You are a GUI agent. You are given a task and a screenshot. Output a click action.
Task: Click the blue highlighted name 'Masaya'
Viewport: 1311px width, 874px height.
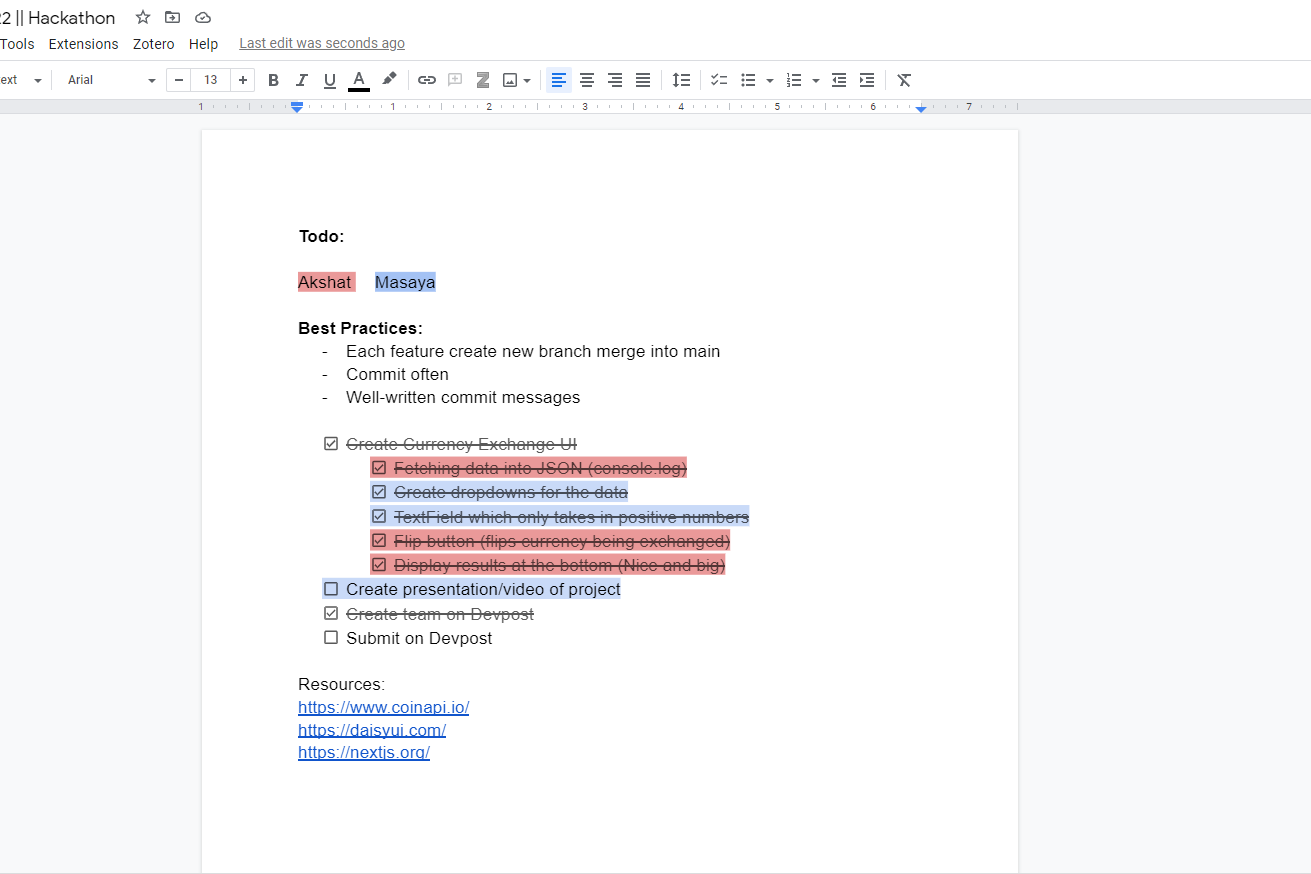(405, 282)
